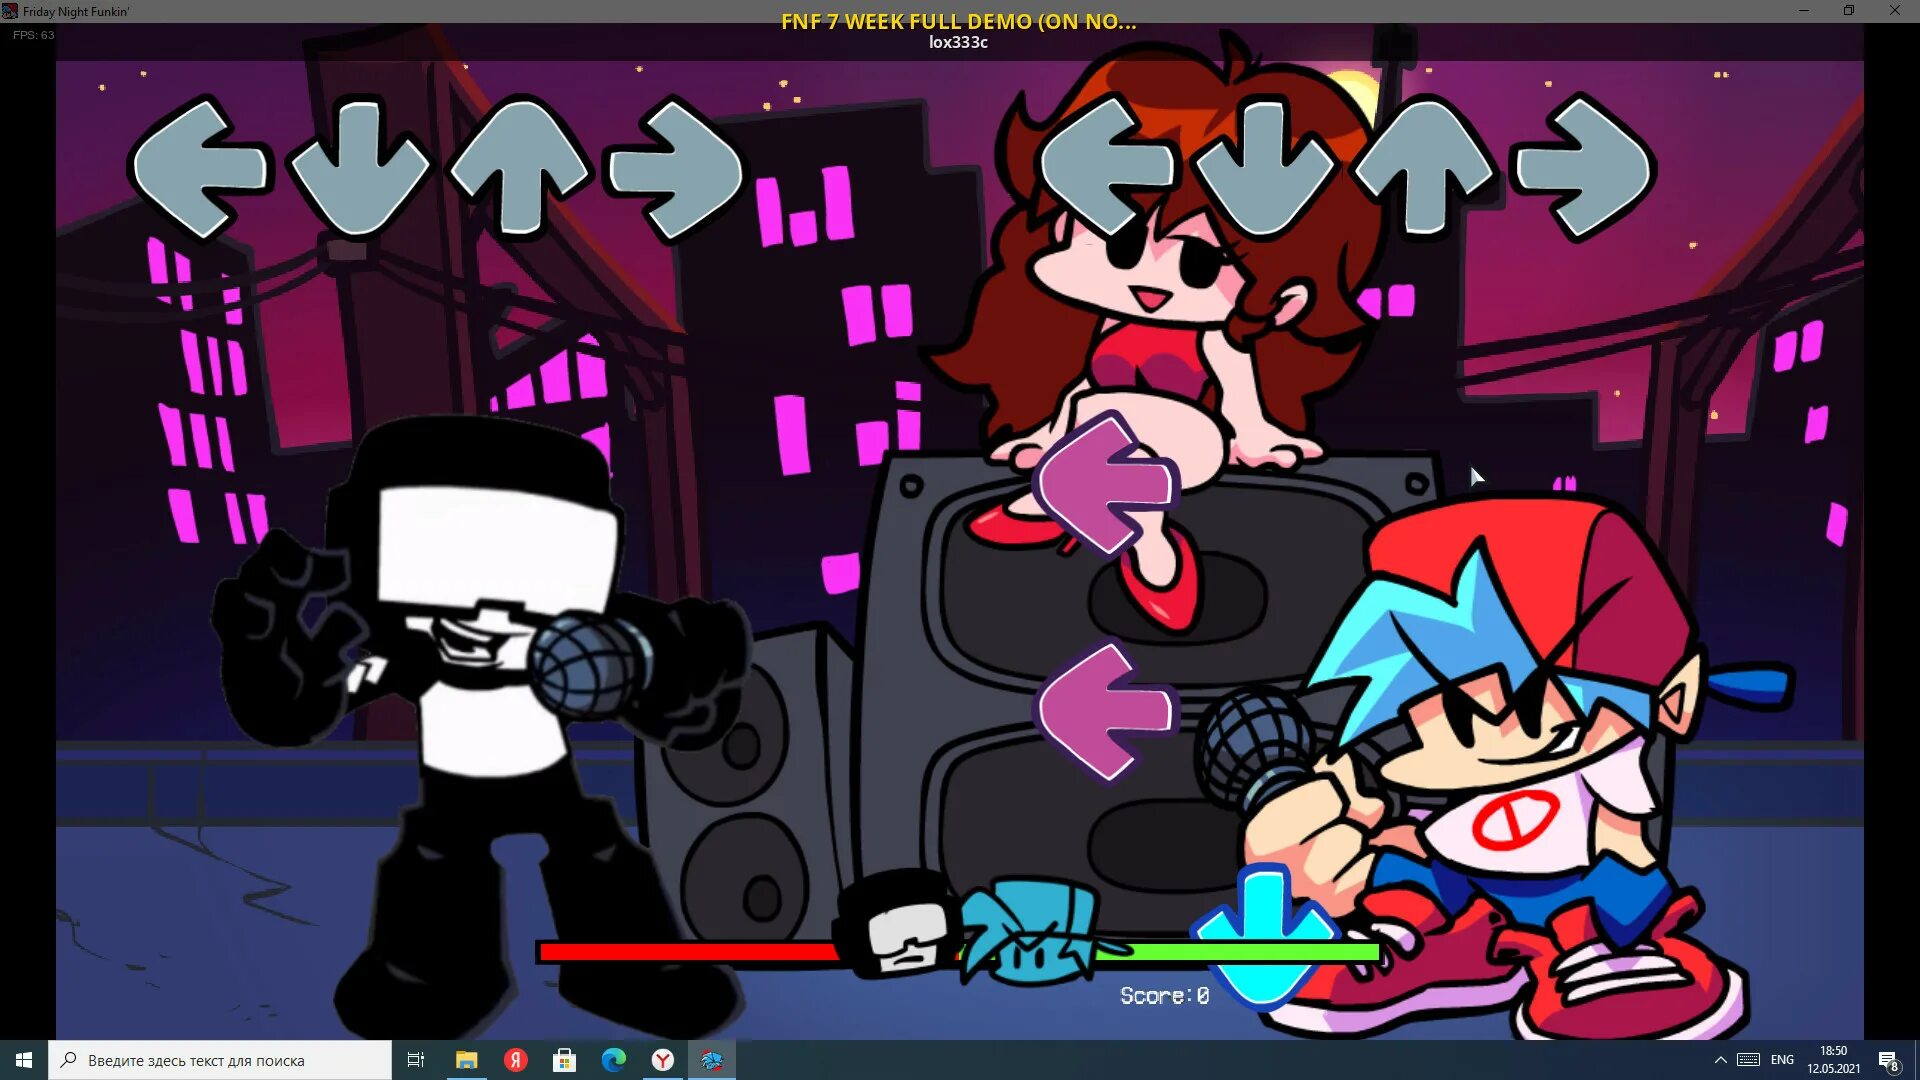Click the player's left arrow receptor
The height and width of the screenshot is (1080, 1920).
pyautogui.click(x=1107, y=167)
